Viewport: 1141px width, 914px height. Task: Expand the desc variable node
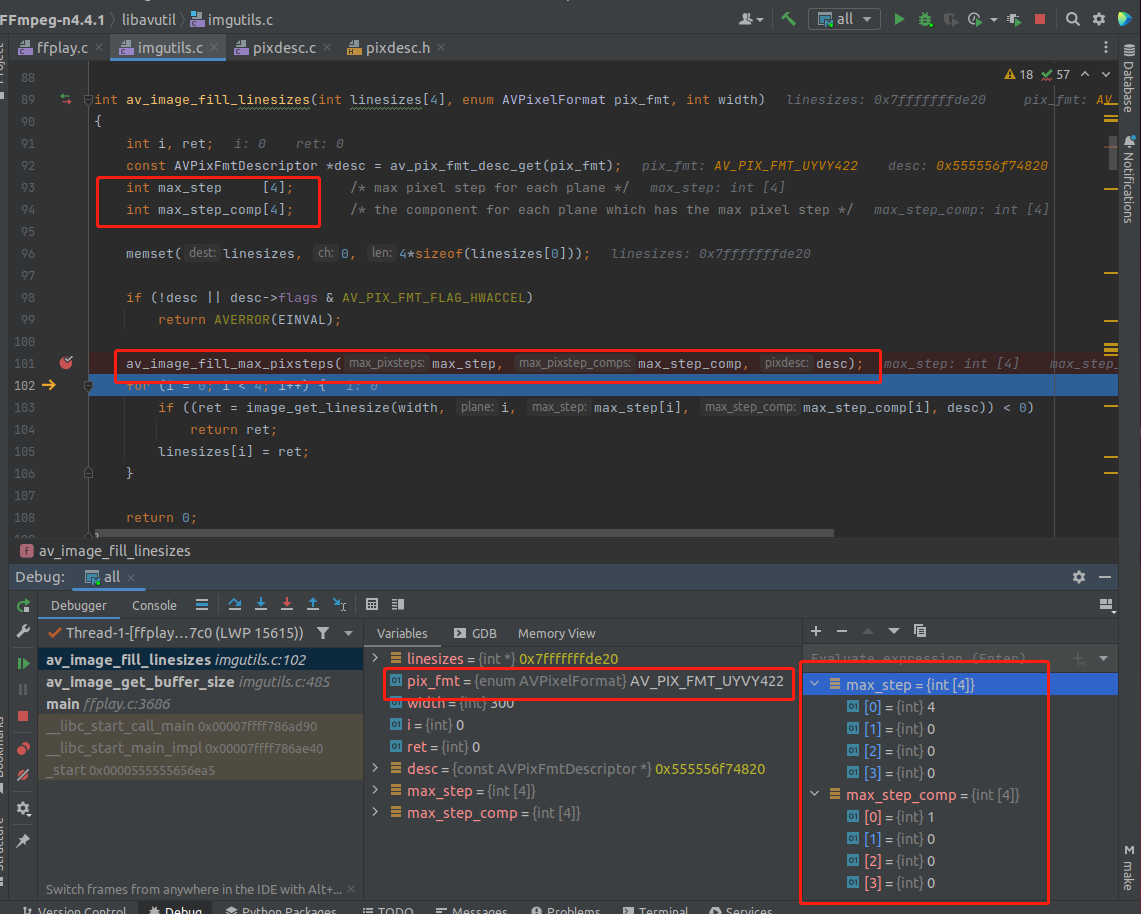tap(375, 769)
